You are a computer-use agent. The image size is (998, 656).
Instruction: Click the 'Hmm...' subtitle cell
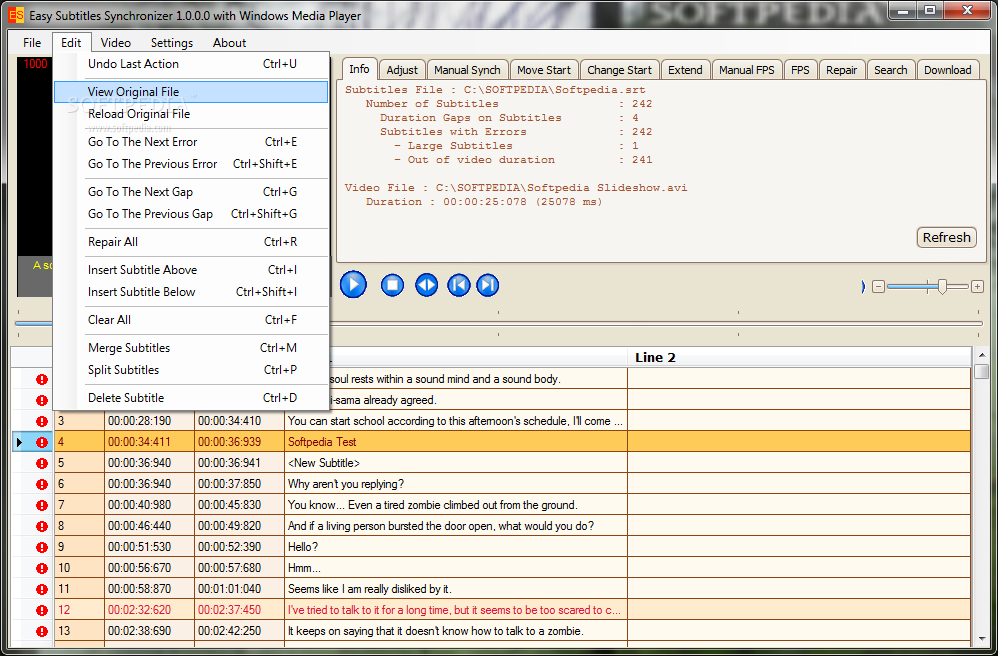(x=456, y=568)
